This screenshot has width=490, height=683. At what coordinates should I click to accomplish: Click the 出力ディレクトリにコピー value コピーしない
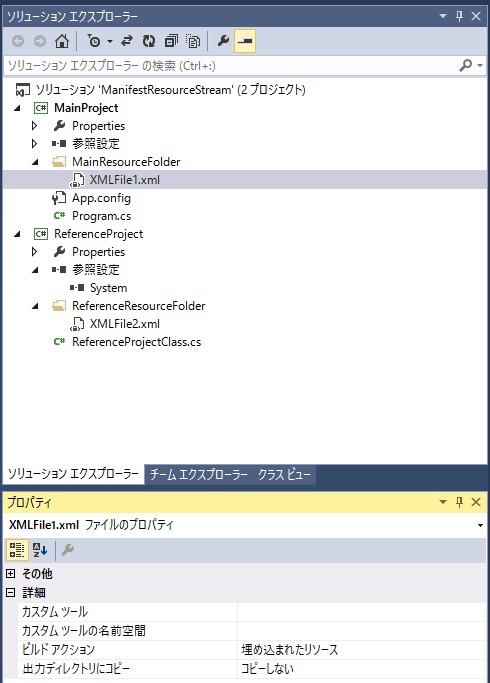point(267,669)
